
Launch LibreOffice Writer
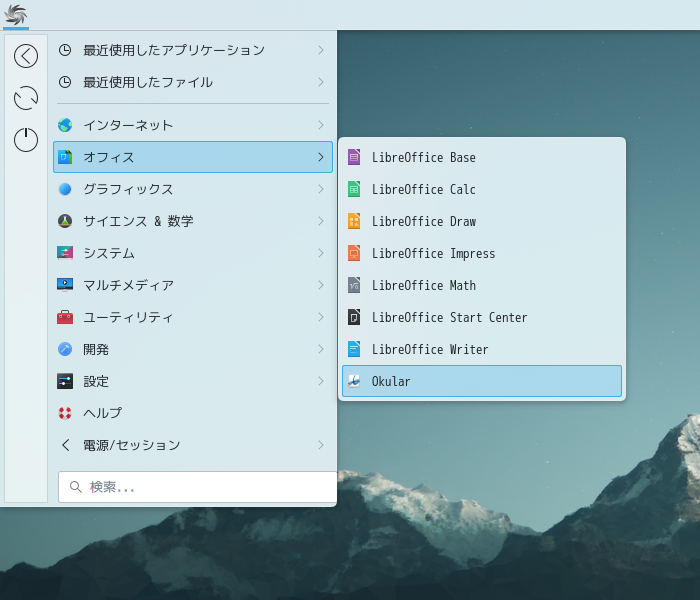482,349
